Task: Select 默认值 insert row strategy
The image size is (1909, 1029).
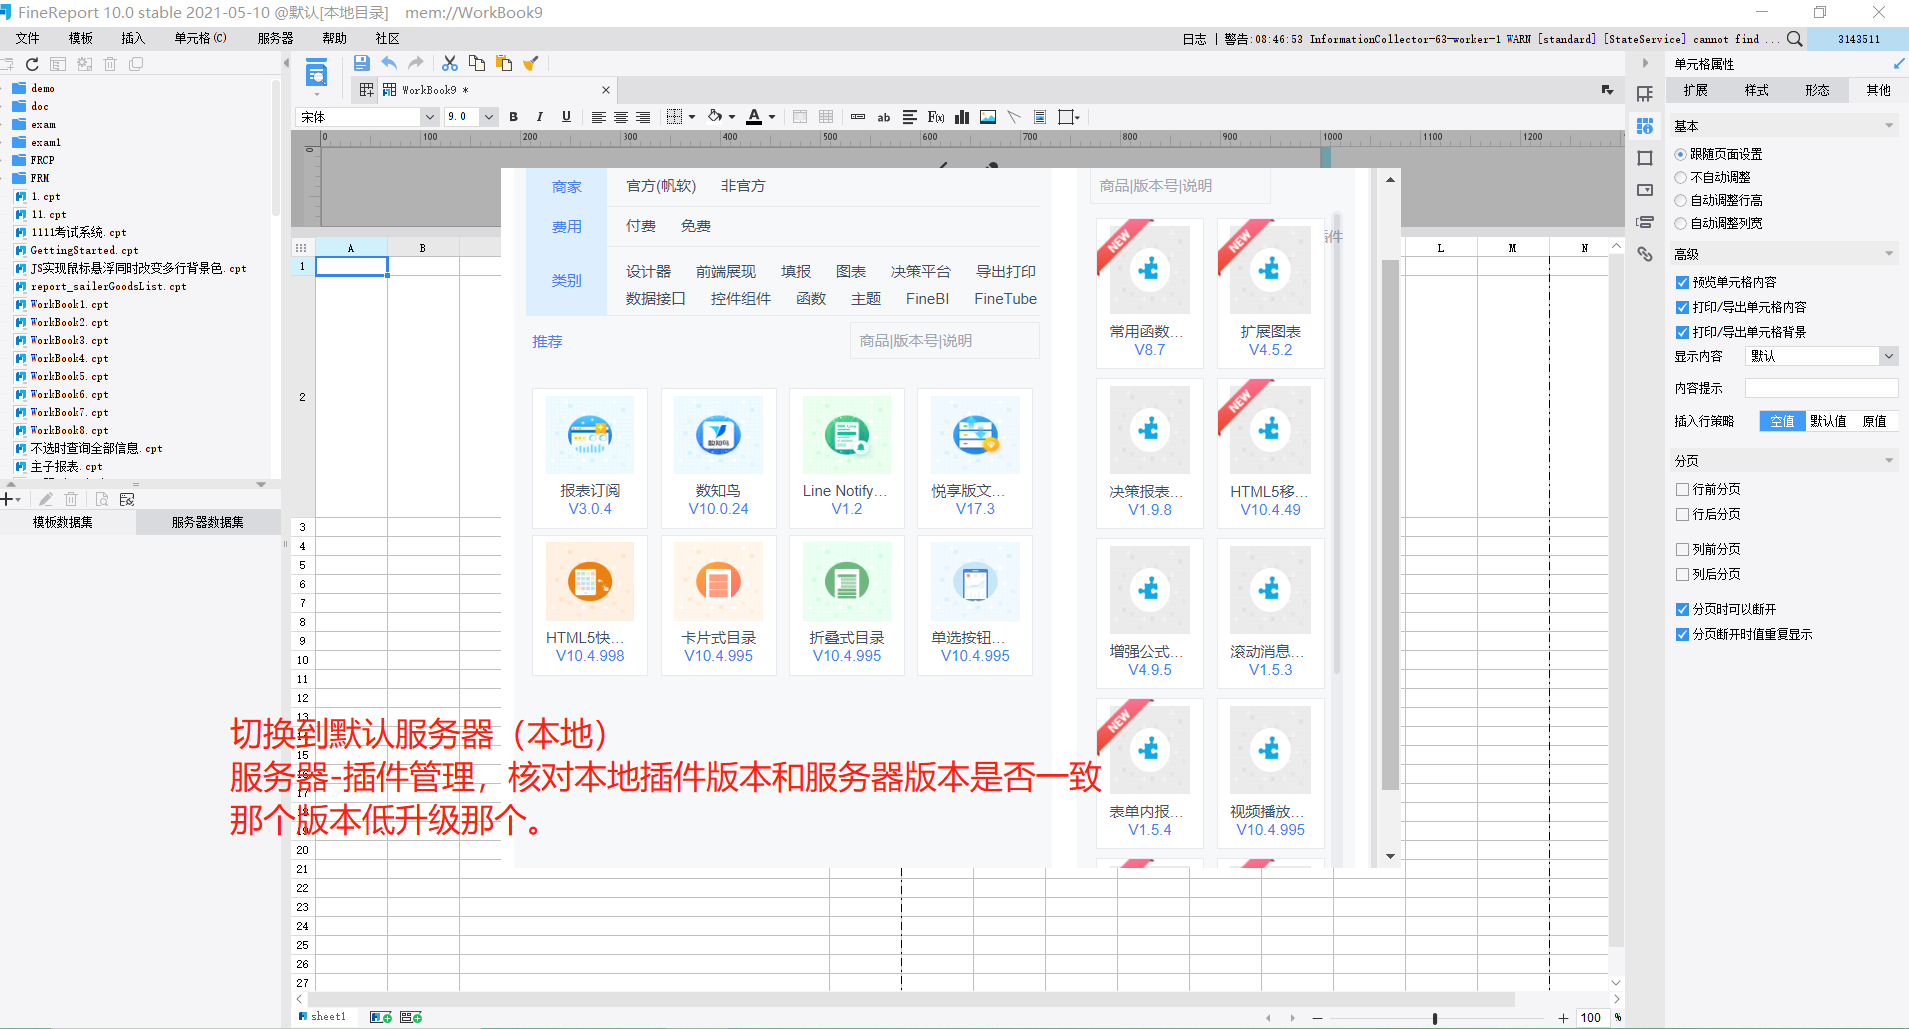Action: [1828, 421]
